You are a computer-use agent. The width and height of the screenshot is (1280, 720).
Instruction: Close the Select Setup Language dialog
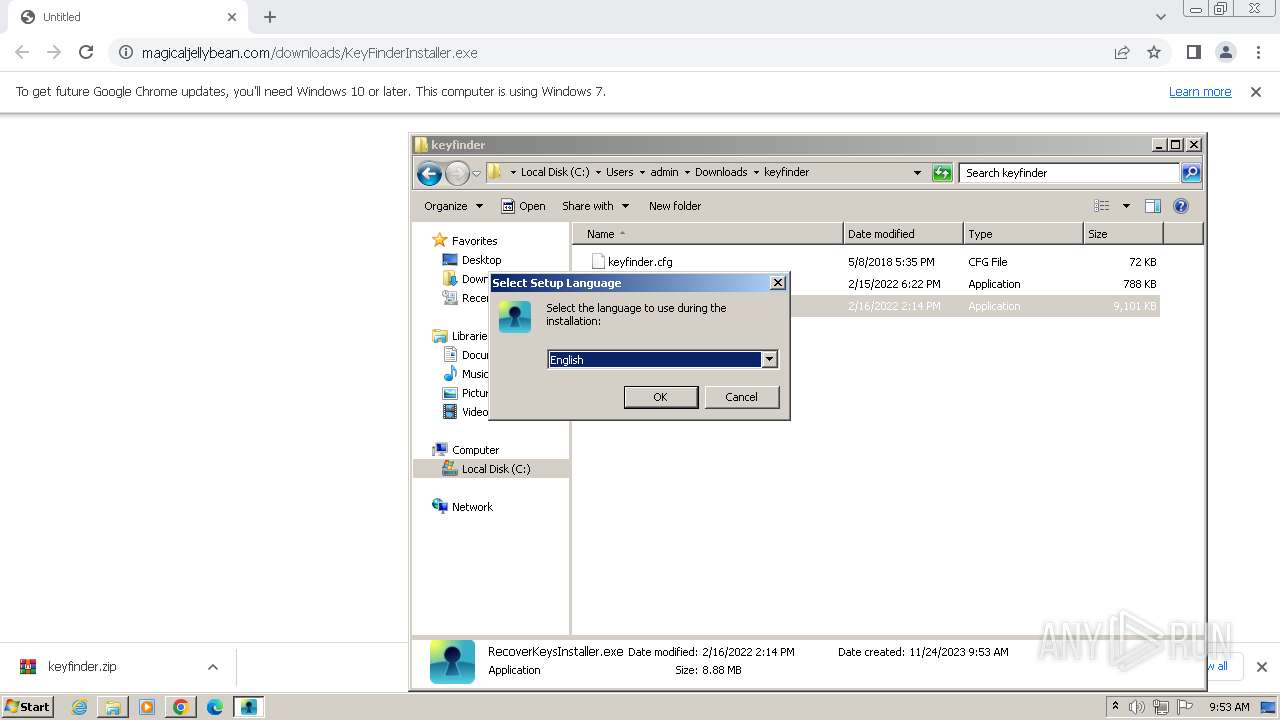coord(777,283)
